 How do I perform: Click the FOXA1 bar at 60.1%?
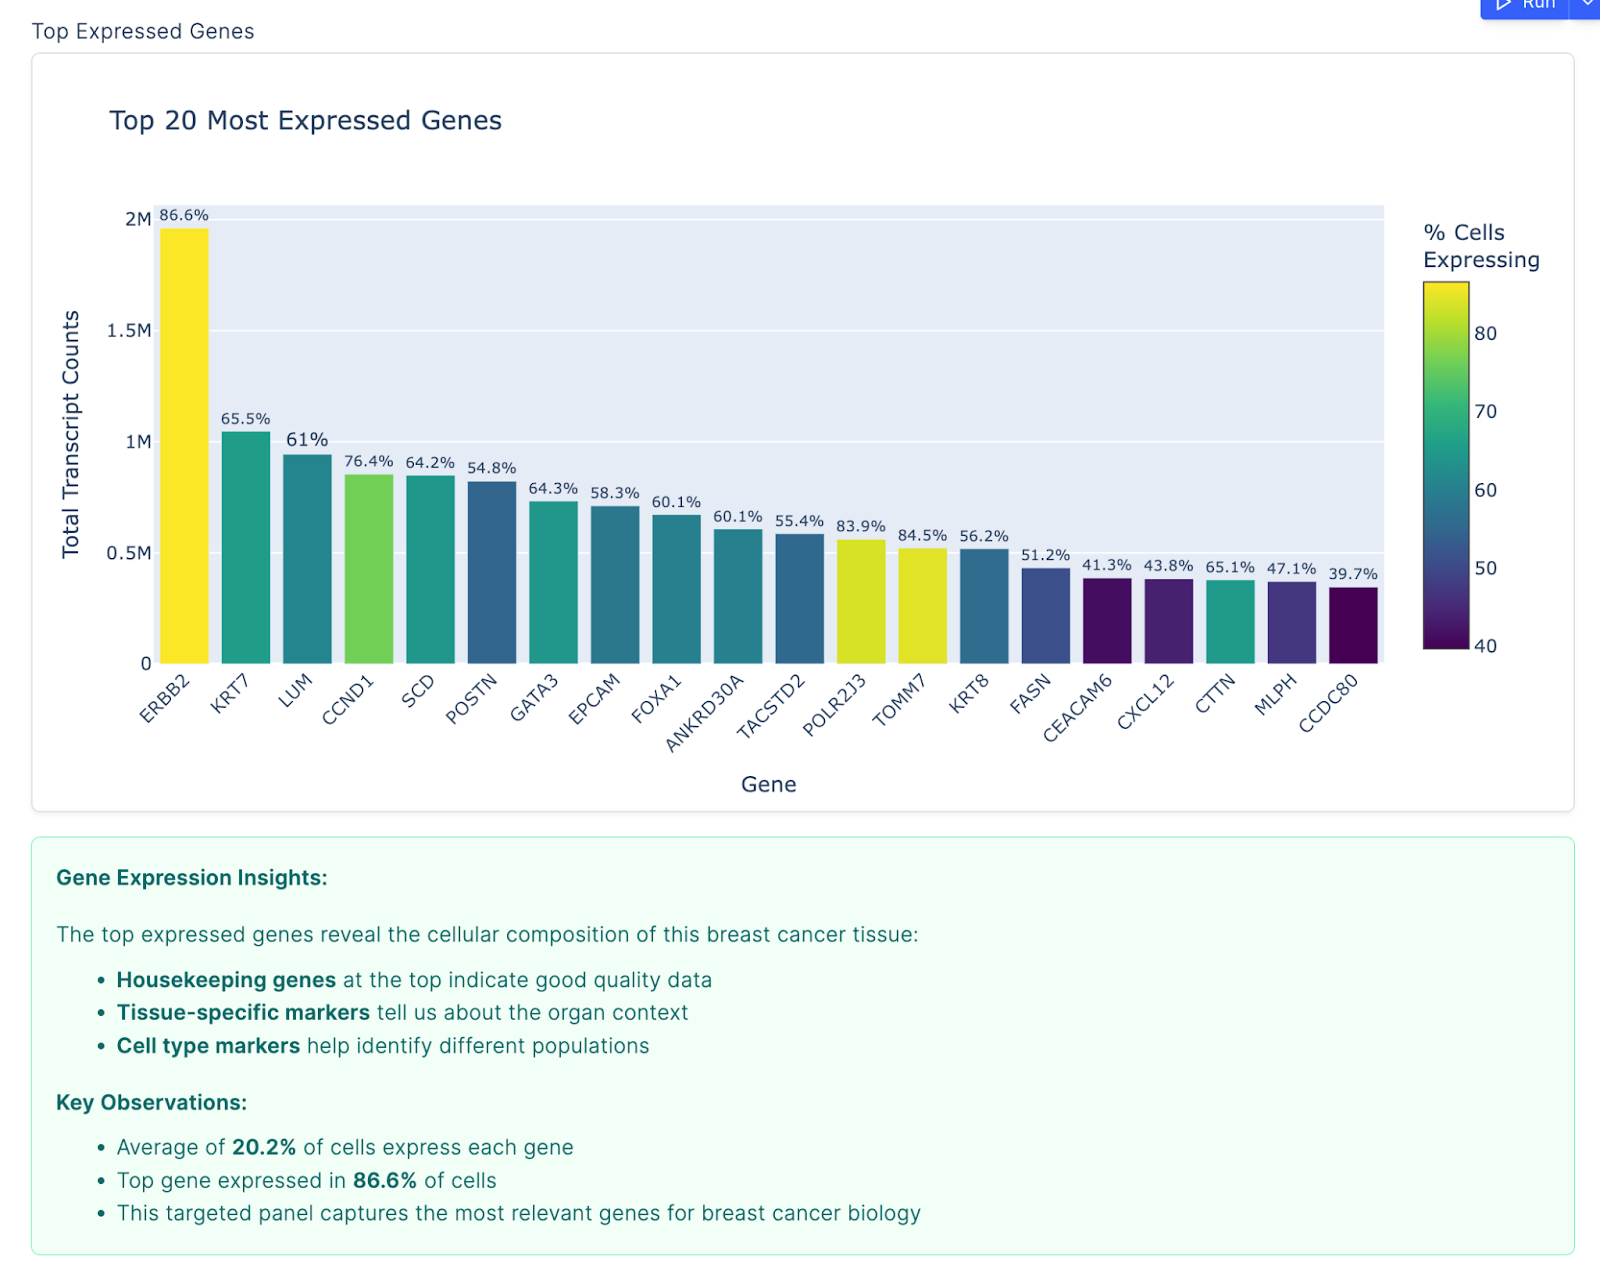click(x=677, y=590)
